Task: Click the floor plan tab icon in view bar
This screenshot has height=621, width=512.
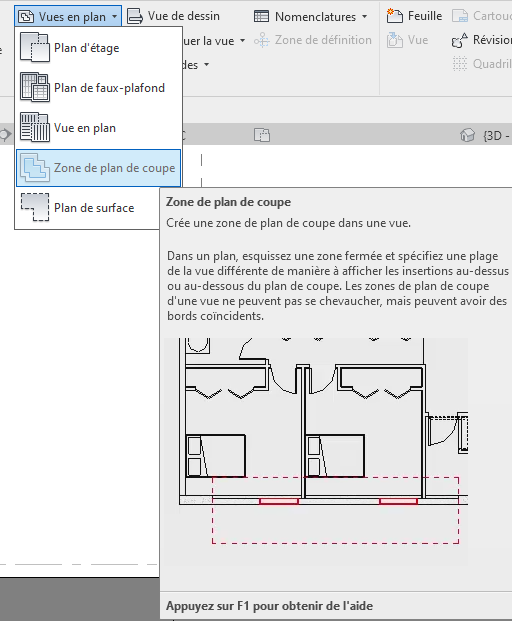Action: click(262, 135)
